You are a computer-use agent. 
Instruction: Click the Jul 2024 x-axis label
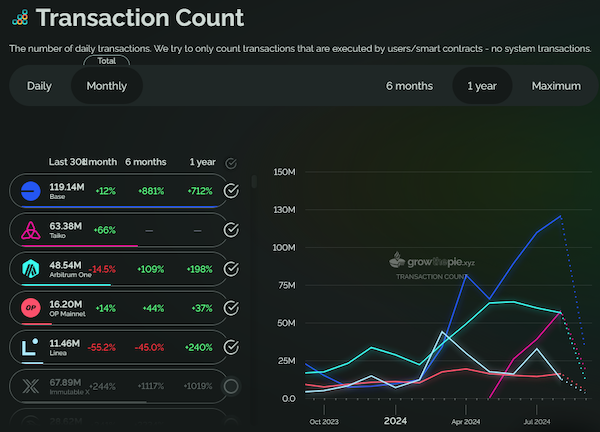[x=536, y=421]
